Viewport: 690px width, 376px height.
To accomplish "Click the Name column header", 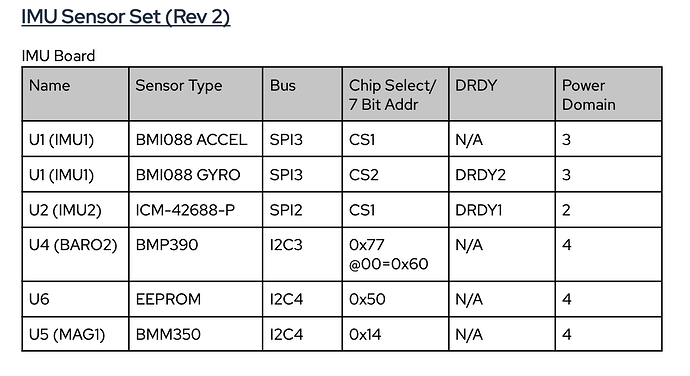I will (75, 94).
